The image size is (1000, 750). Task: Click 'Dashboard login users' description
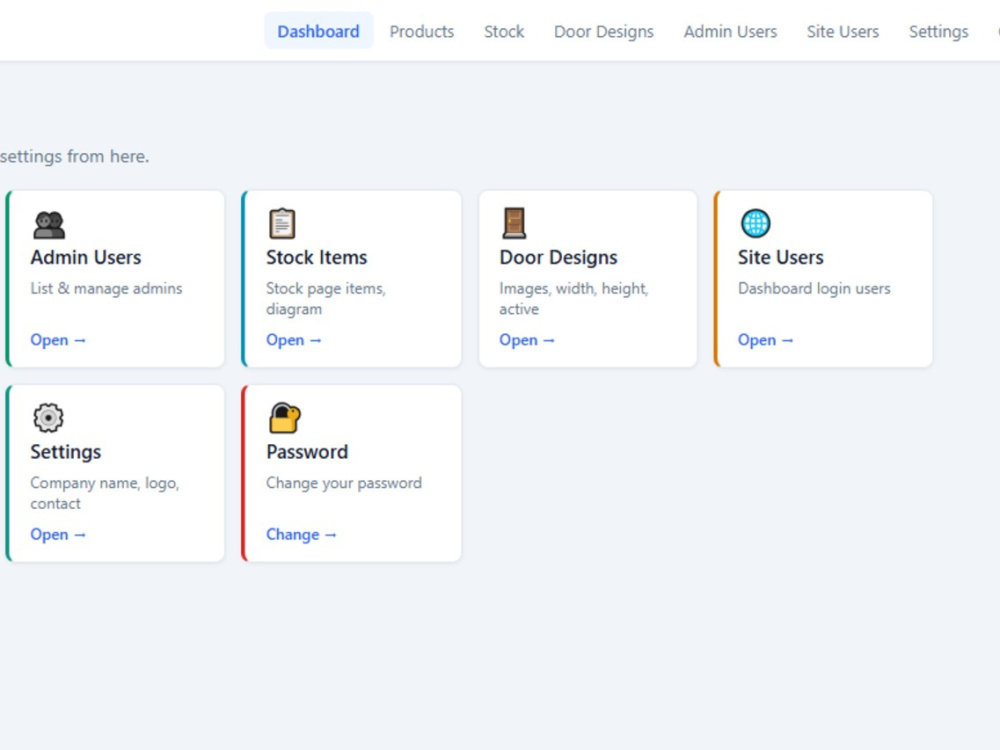[x=814, y=288]
